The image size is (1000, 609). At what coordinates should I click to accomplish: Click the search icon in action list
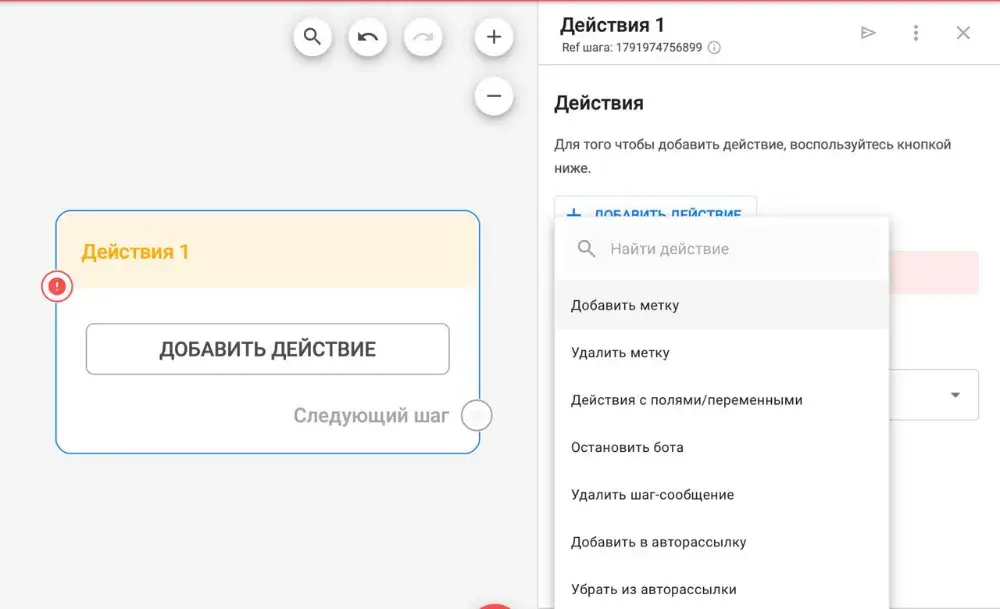tap(586, 249)
